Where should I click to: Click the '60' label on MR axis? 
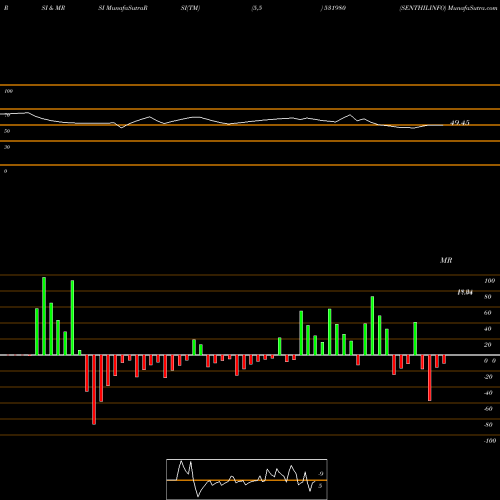click(488, 313)
